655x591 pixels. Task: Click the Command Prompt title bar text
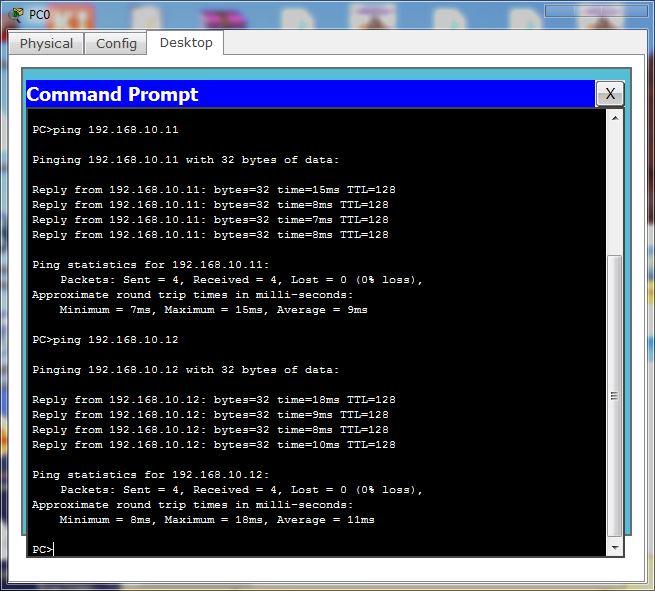(x=112, y=94)
